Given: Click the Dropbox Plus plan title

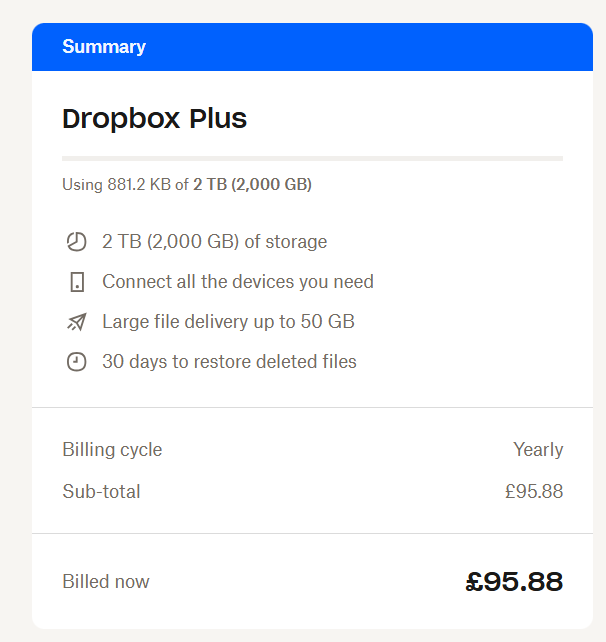Looking at the screenshot, I should coord(154,119).
